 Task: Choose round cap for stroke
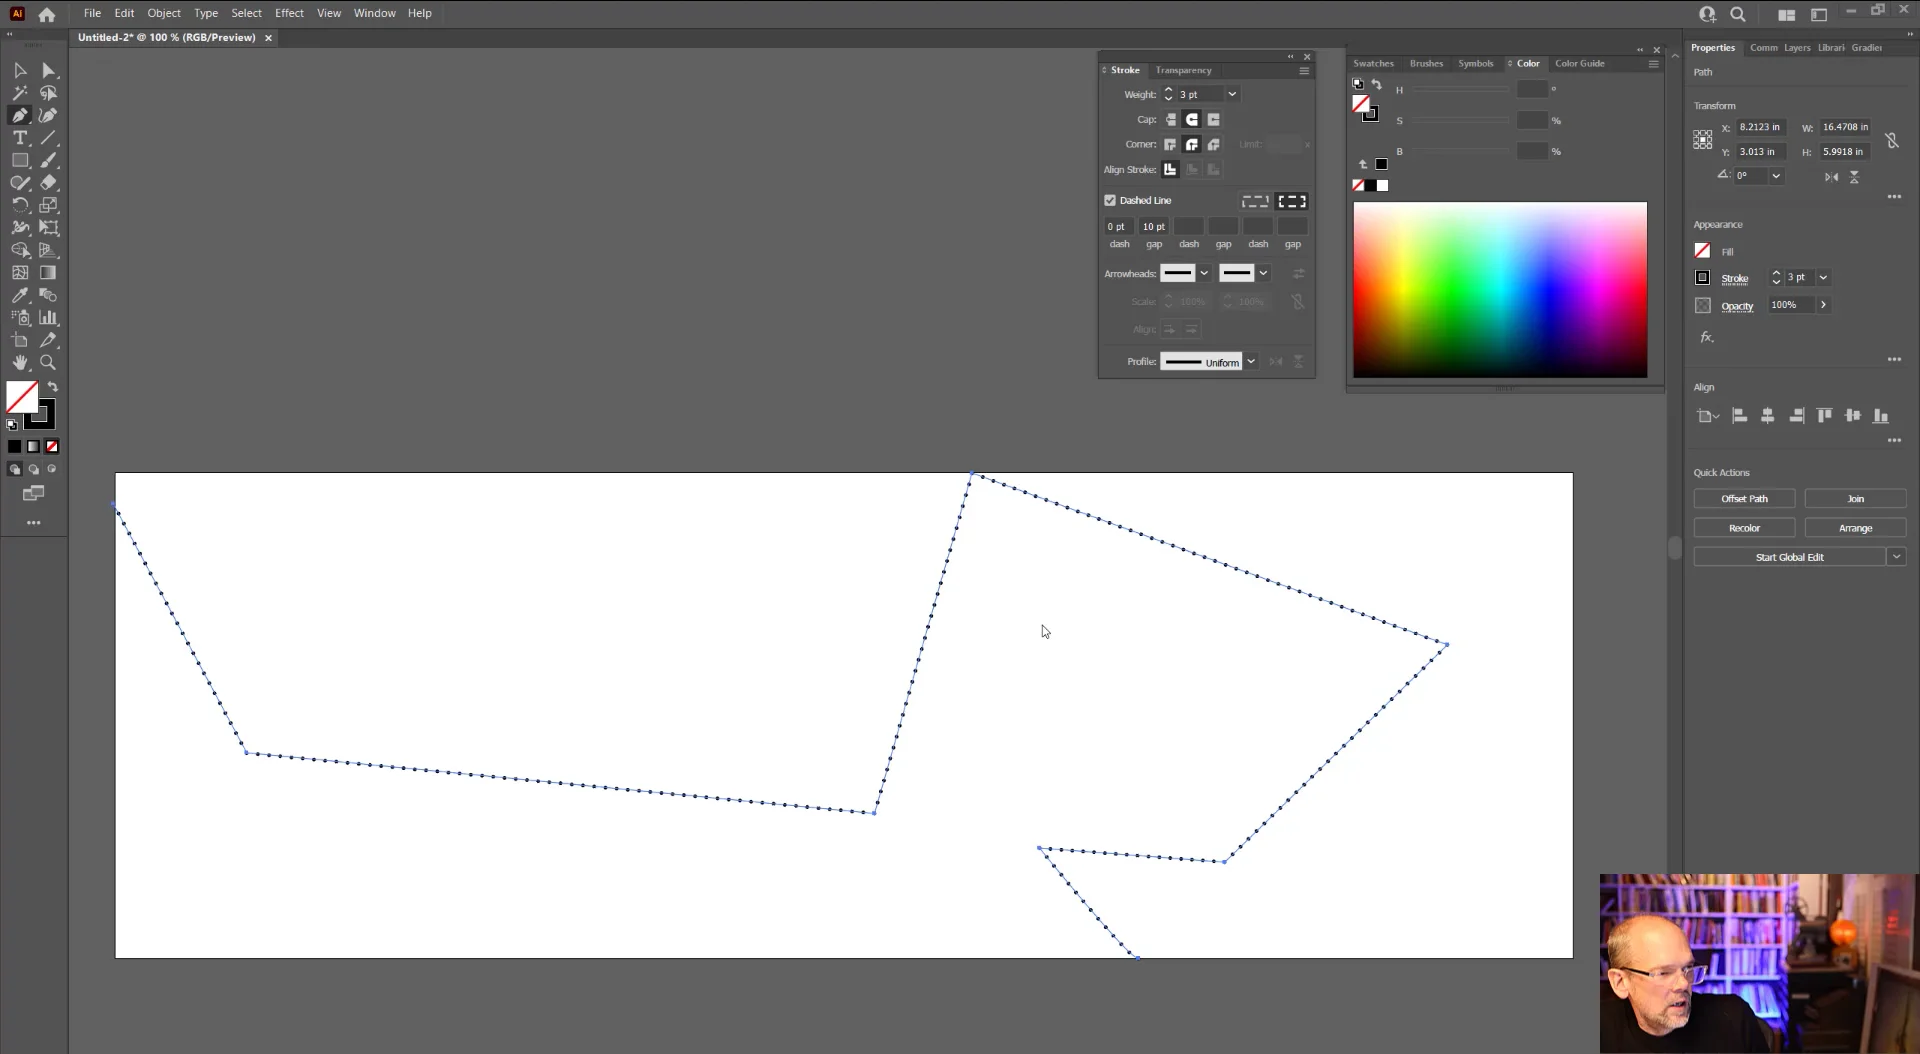[1192, 119]
